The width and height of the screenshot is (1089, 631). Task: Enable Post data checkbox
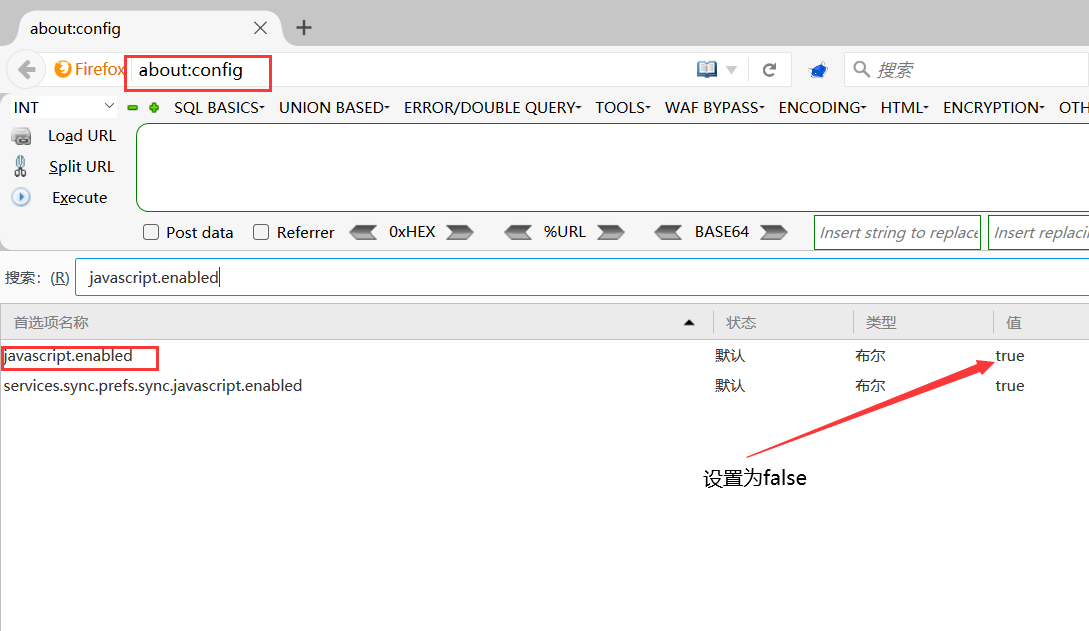tap(151, 232)
